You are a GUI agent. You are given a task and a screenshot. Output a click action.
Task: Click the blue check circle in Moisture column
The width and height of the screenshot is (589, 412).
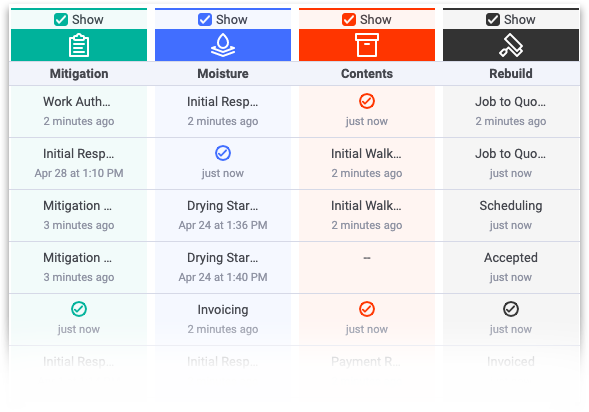(x=223, y=153)
